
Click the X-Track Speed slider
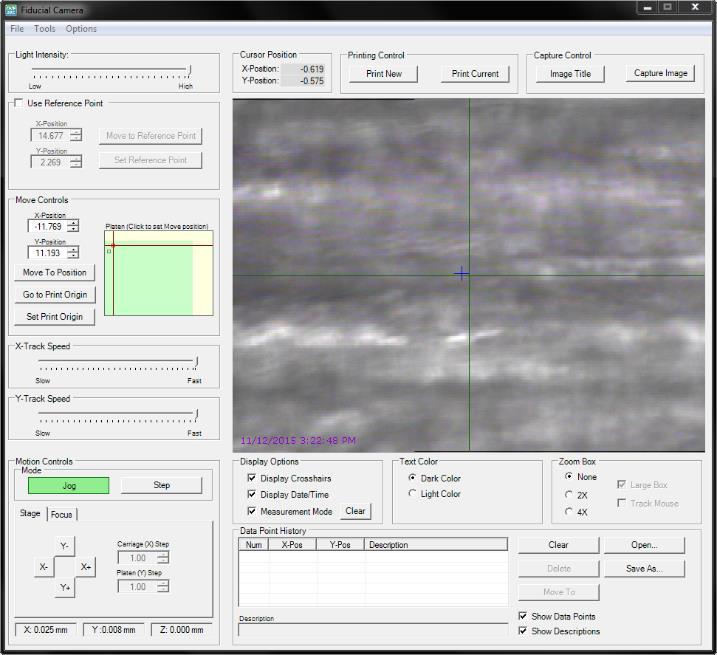118,364
